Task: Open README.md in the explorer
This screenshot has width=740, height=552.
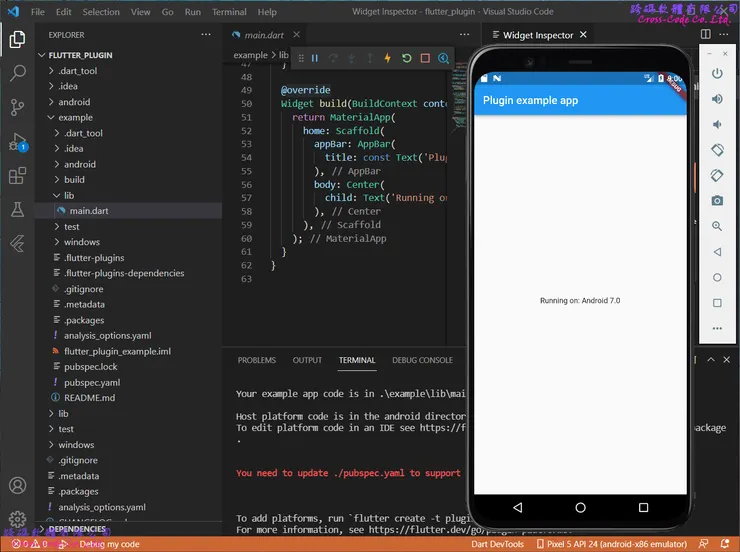Action: [89, 398]
